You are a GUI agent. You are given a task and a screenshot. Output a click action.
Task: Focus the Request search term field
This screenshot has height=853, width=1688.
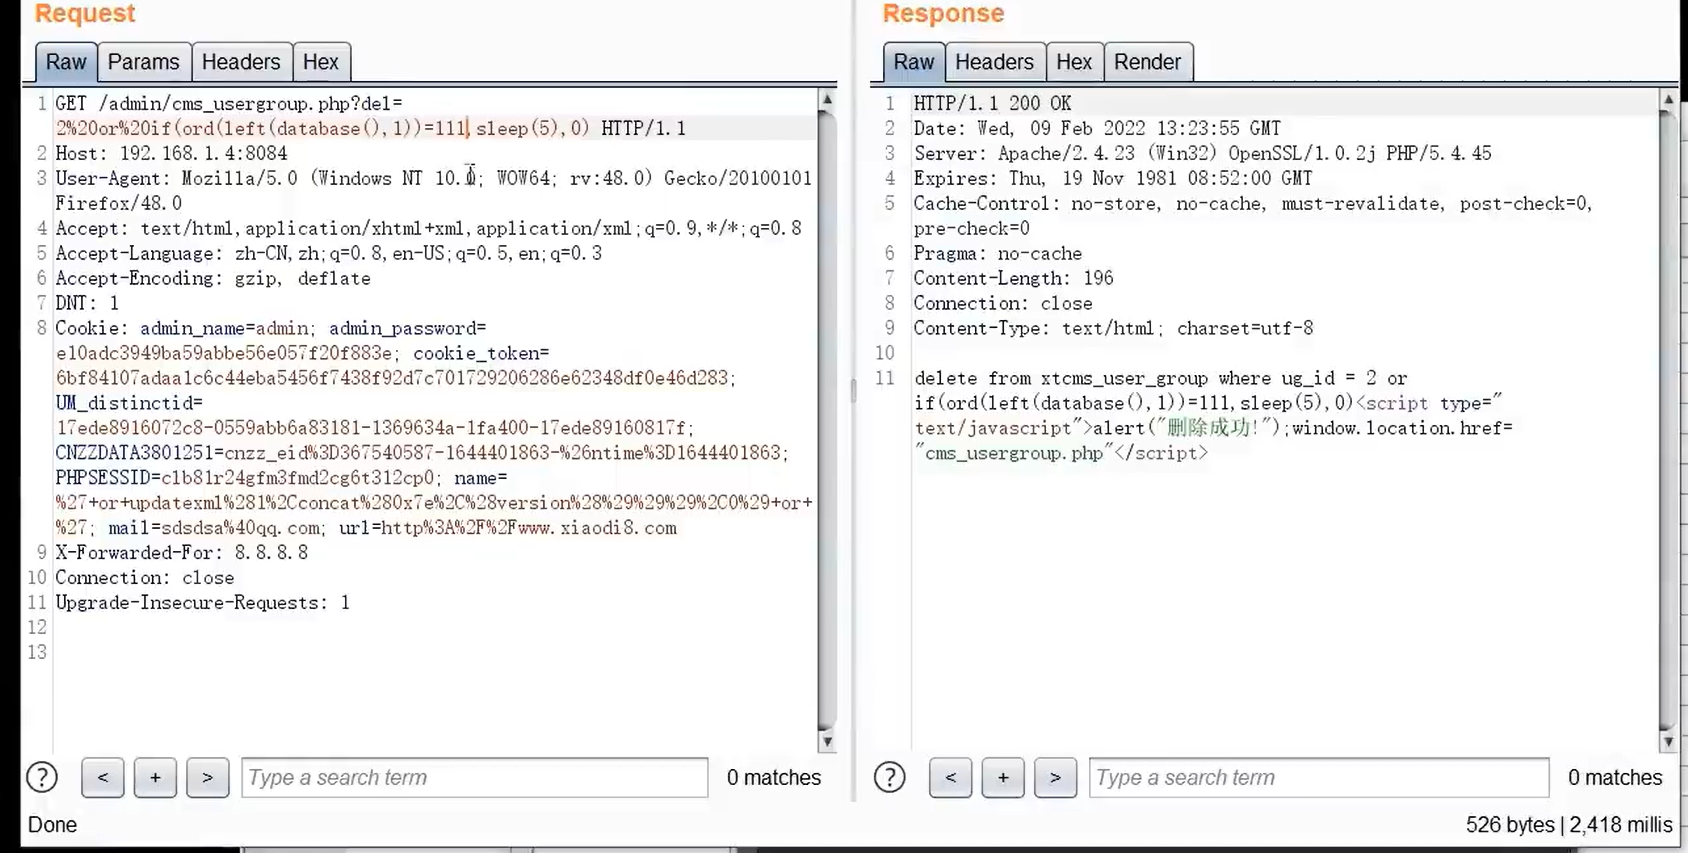[x=474, y=777]
